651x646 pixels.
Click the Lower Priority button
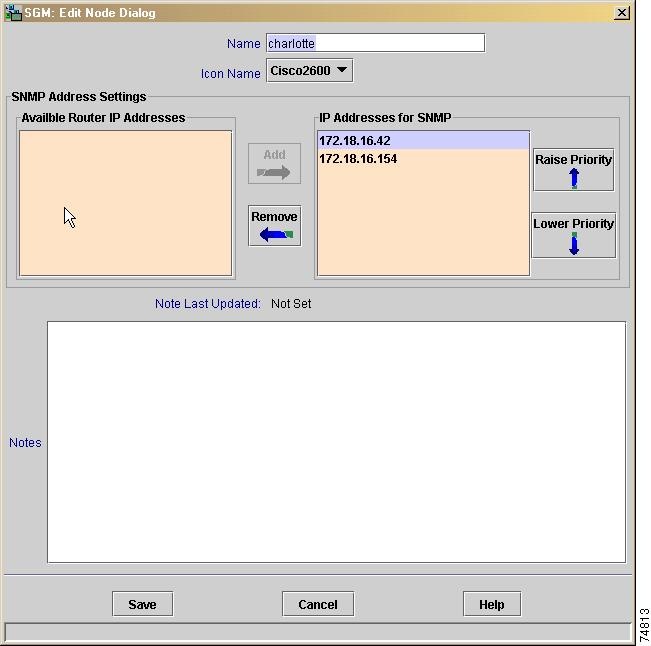[x=573, y=235]
